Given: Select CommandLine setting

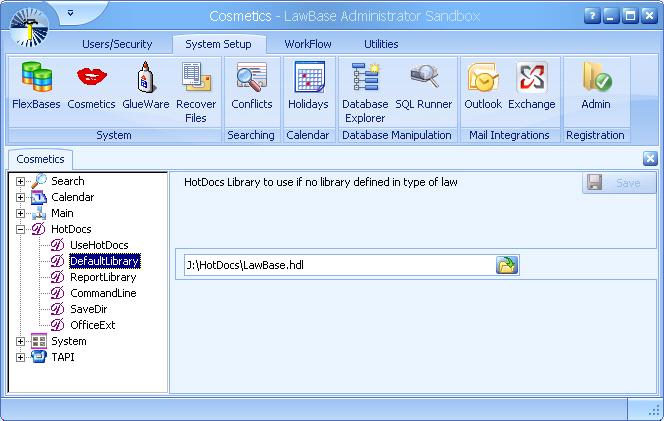Looking at the screenshot, I should [103, 293].
